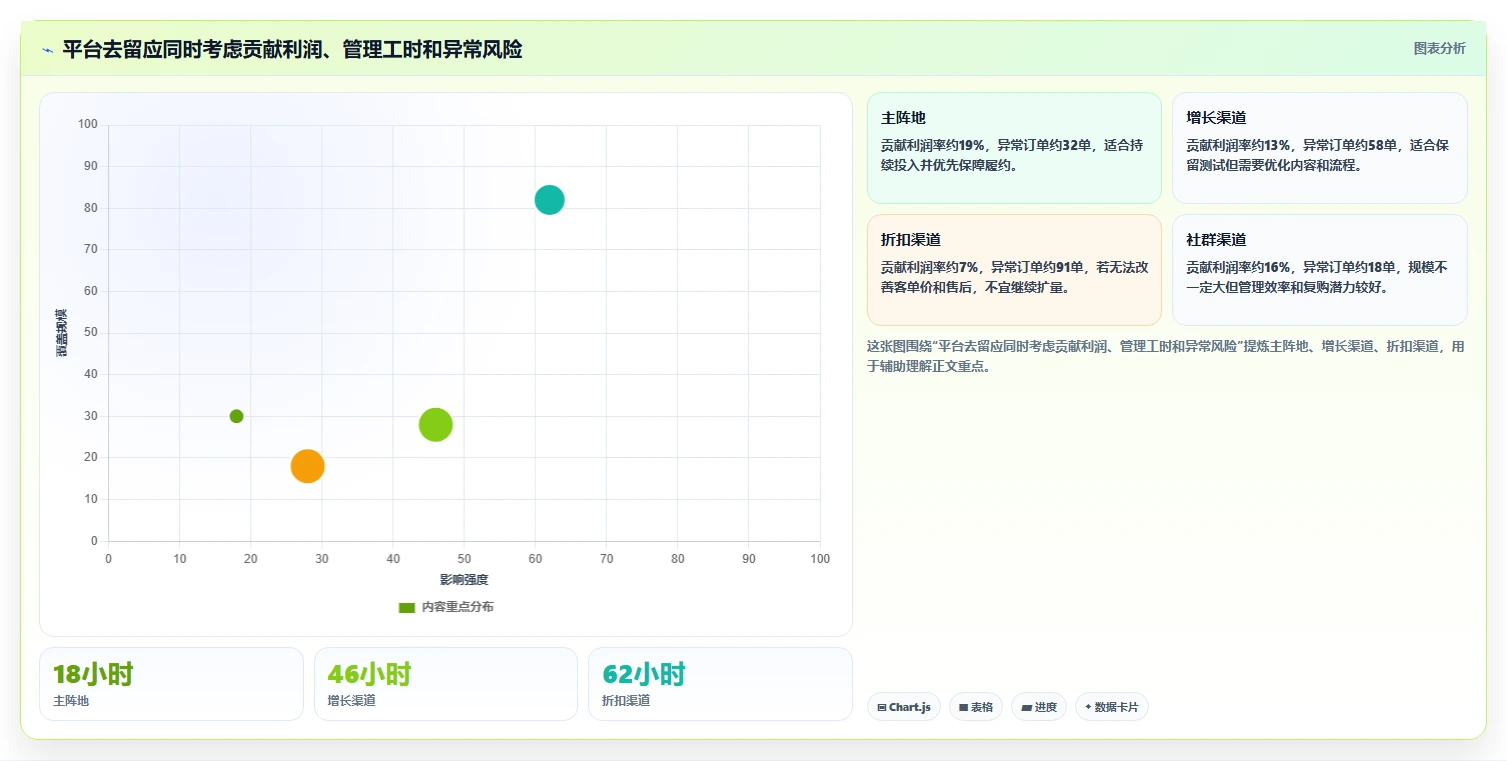Click the 表格 tag
The height and width of the screenshot is (761, 1507).
[975, 707]
